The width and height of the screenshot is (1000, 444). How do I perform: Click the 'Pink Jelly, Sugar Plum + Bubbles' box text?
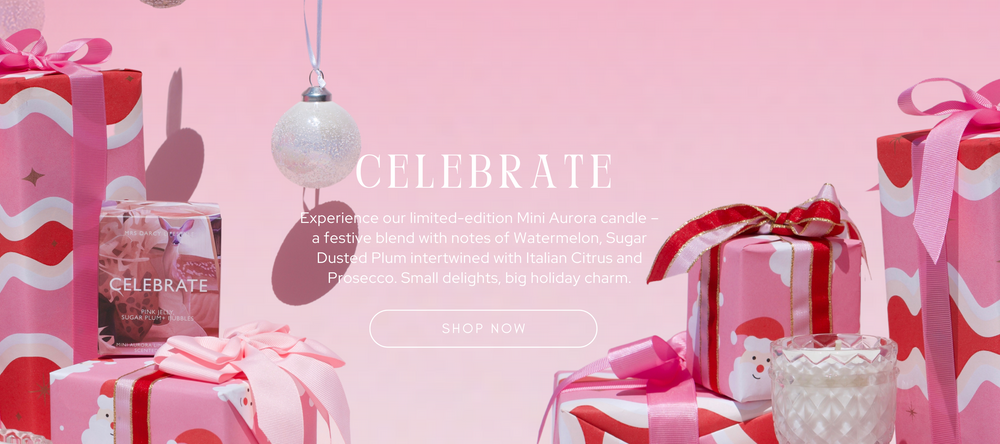pos(159,313)
